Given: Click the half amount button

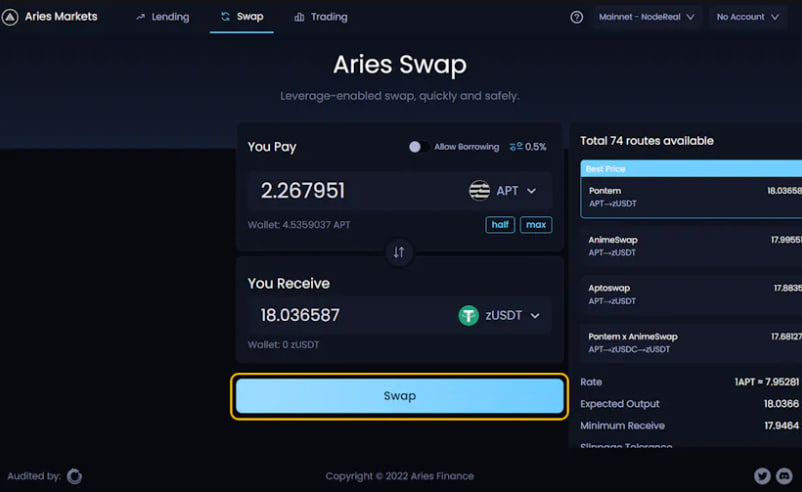Looking at the screenshot, I should pos(500,225).
